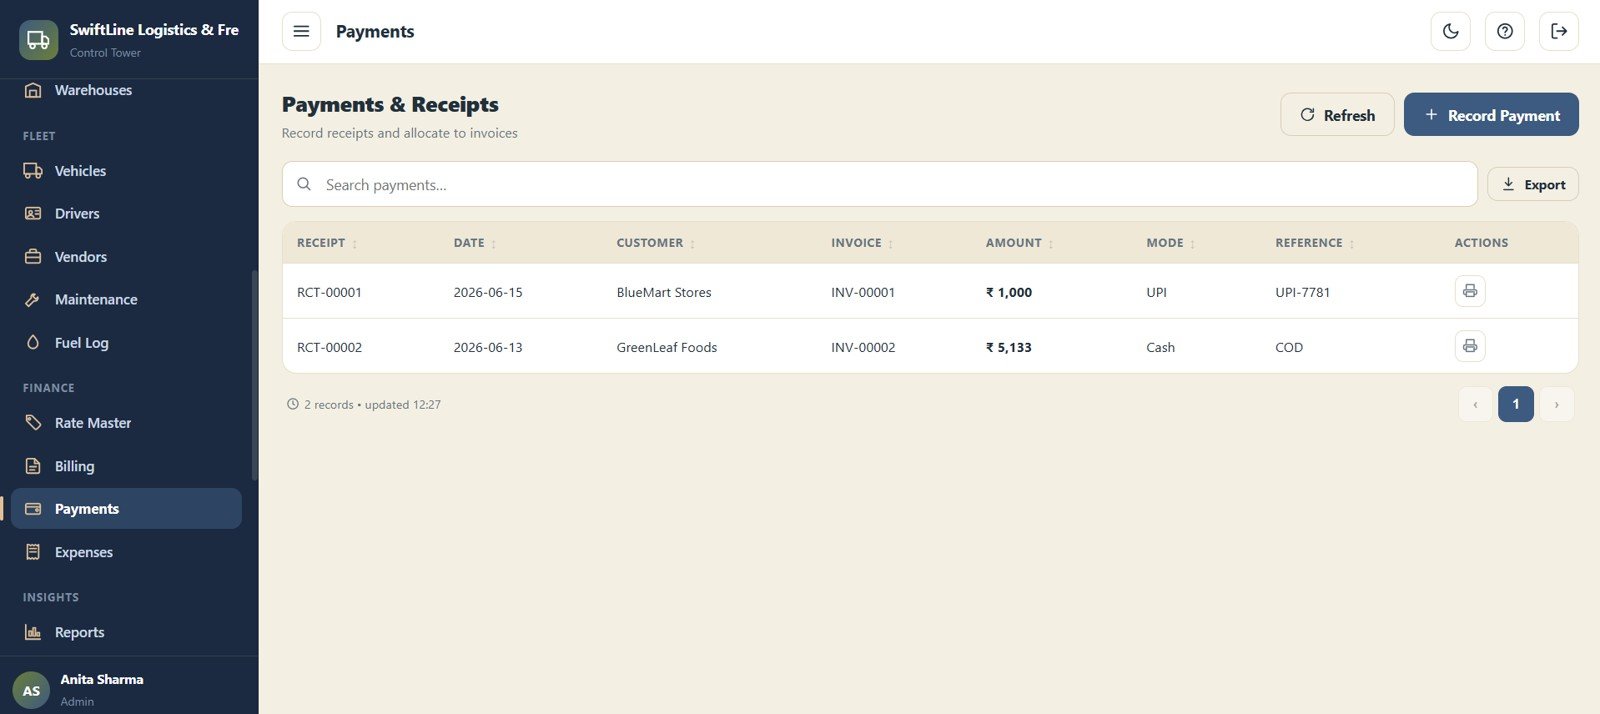Click the search magnifier icon

pyautogui.click(x=304, y=184)
